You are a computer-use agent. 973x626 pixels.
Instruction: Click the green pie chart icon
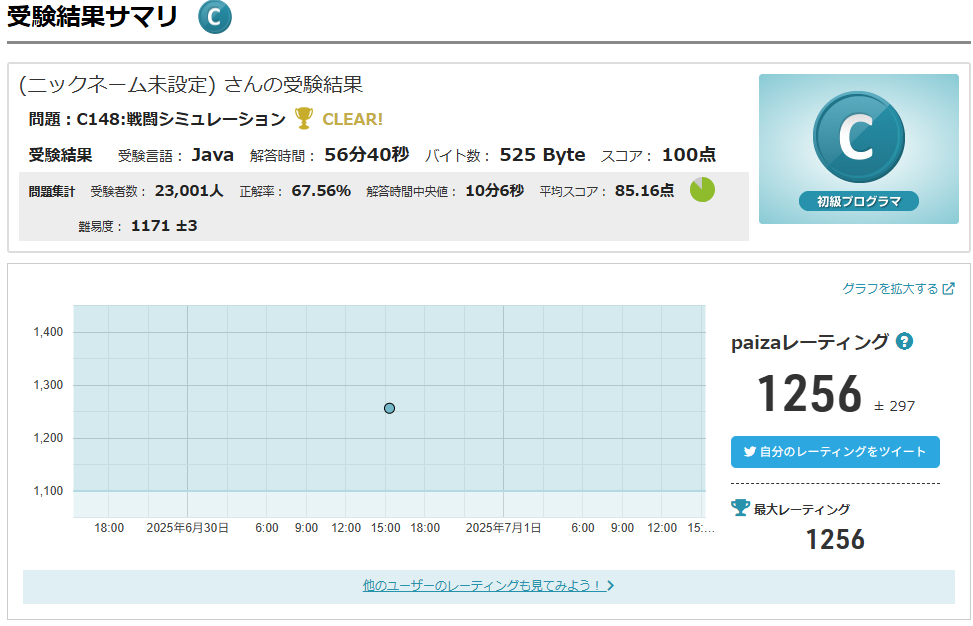point(702,190)
